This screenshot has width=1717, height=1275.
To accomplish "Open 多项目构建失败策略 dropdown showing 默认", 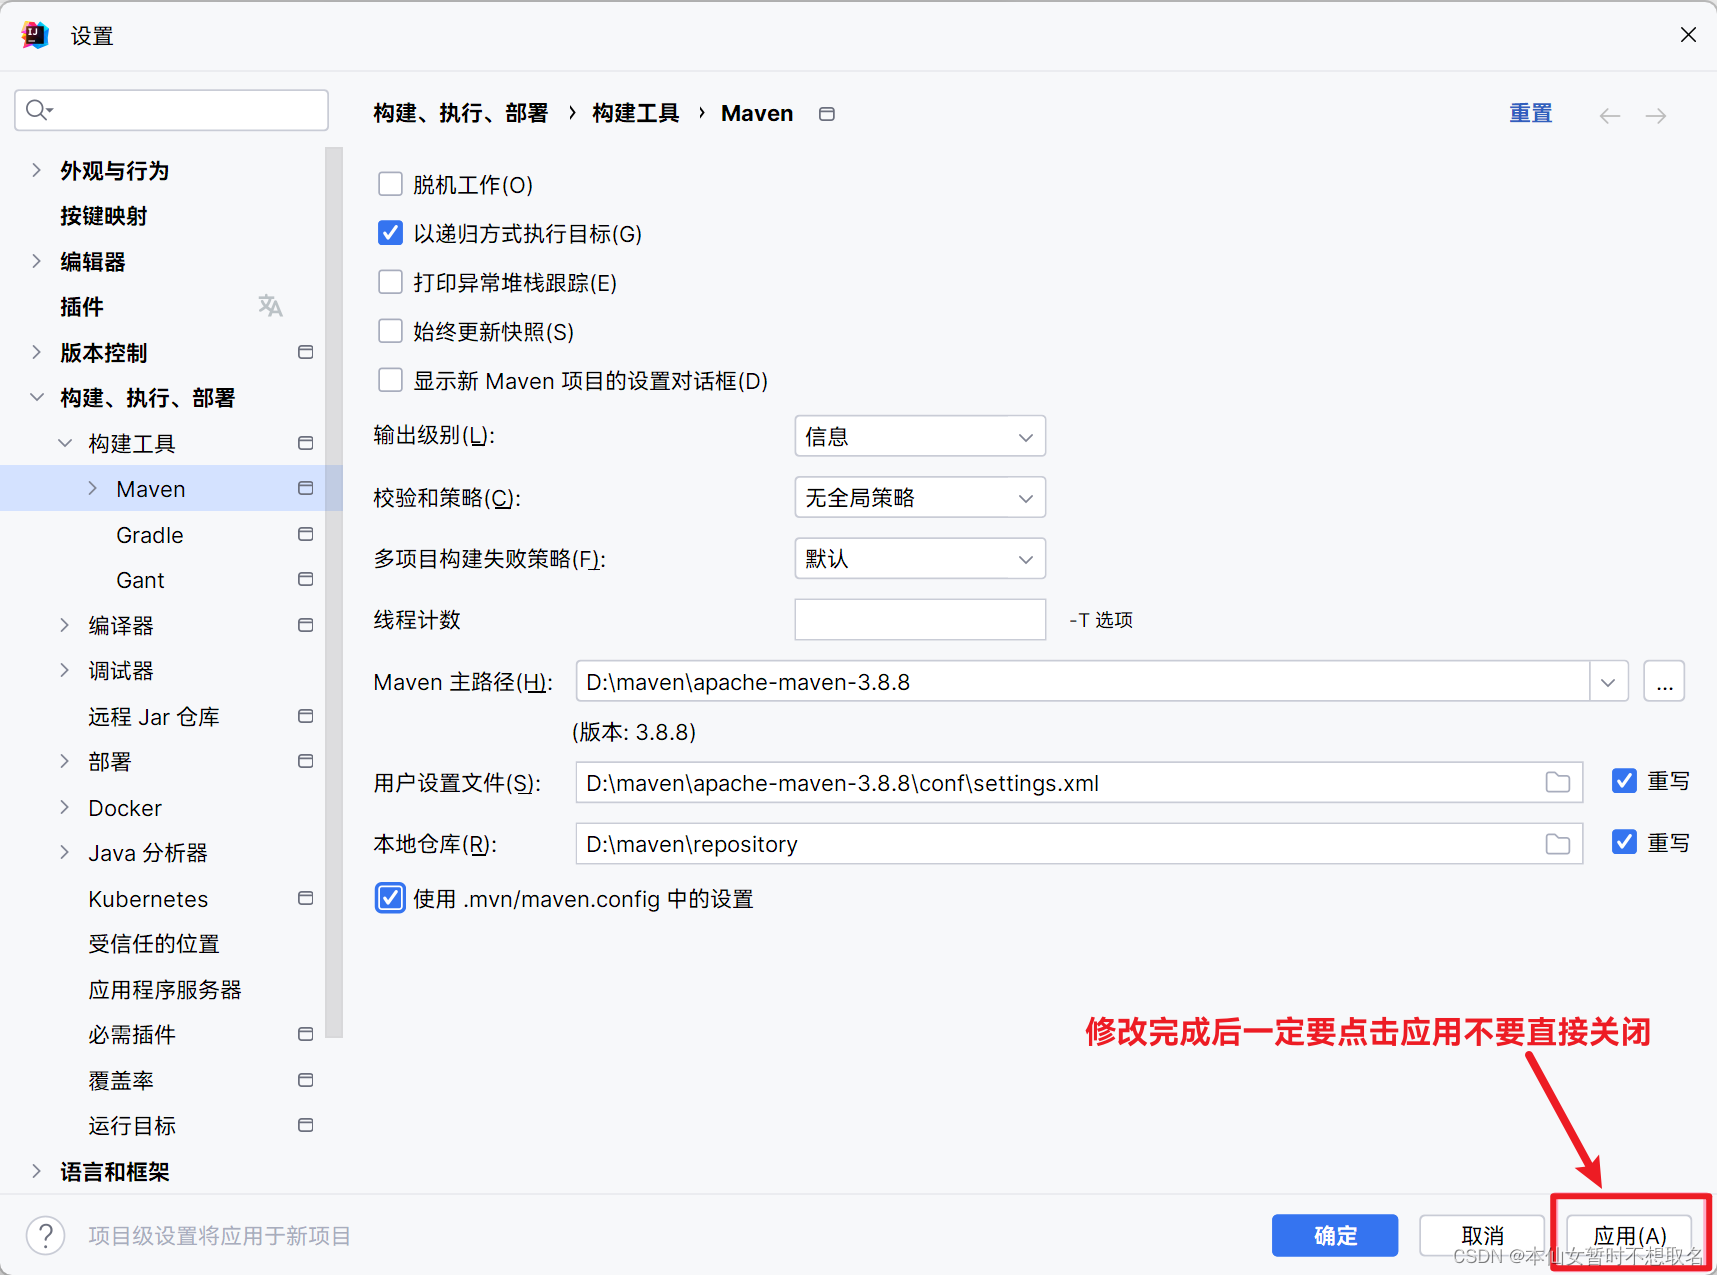I will tap(920, 558).
